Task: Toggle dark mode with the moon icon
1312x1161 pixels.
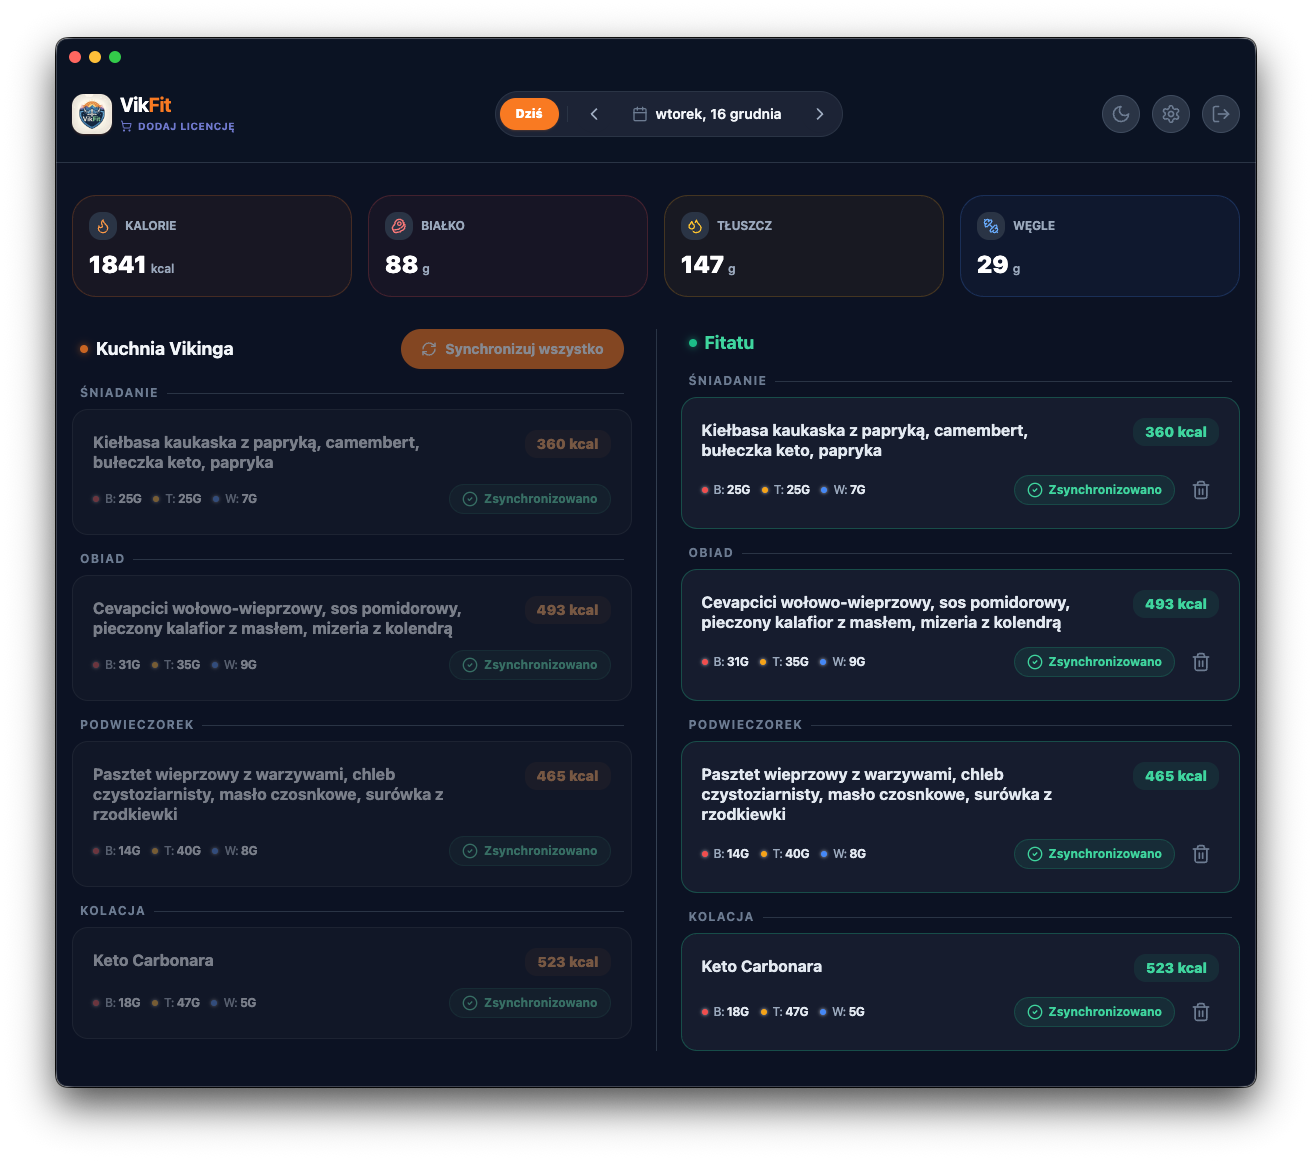Action: coord(1120,114)
